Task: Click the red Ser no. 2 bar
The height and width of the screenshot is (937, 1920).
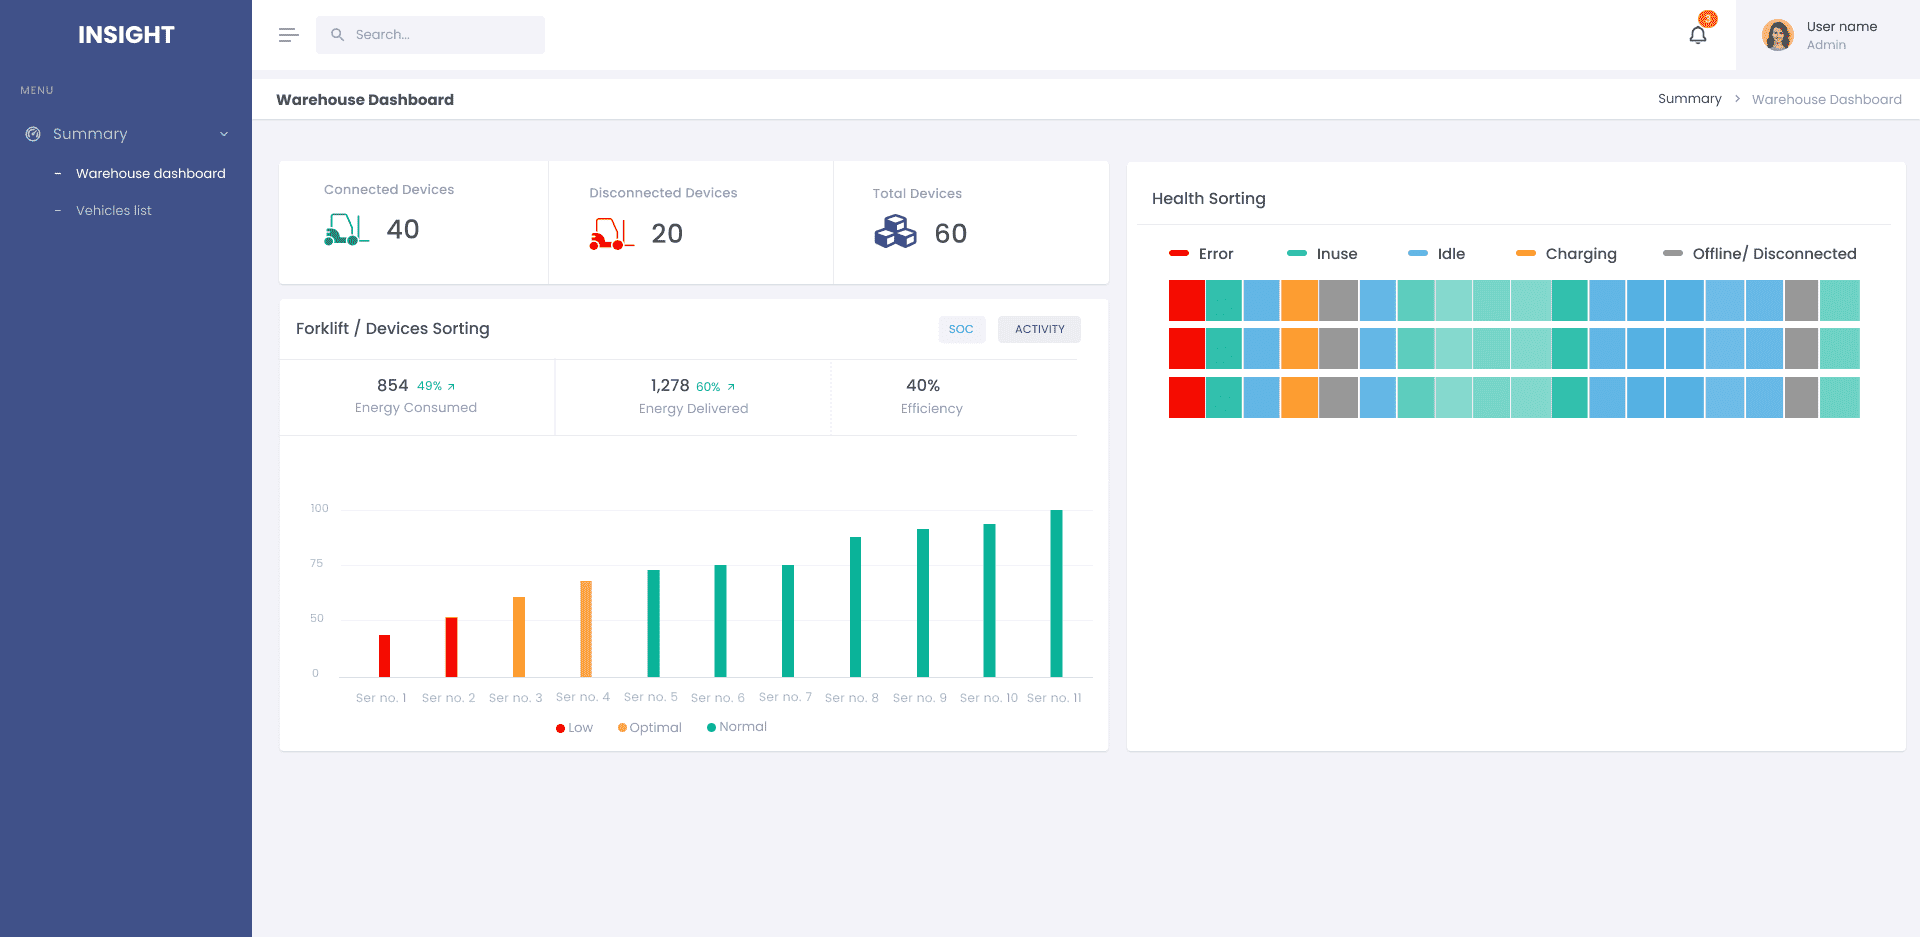Action: pyautogui.click(x=451, y=647)
